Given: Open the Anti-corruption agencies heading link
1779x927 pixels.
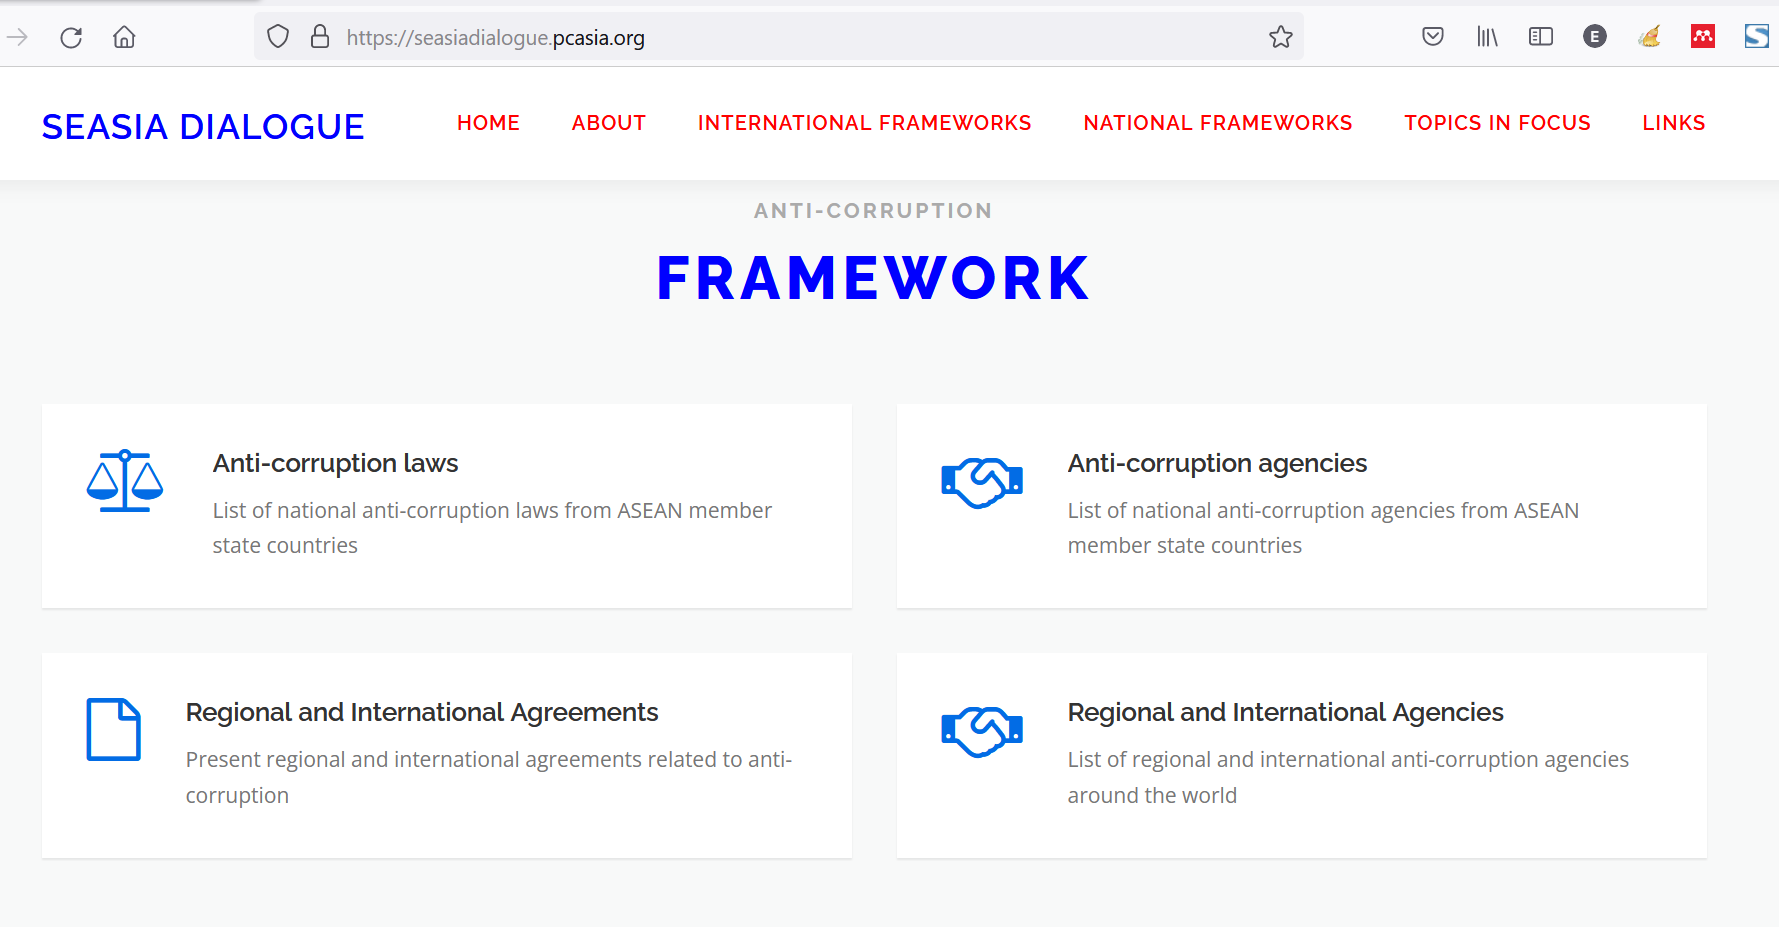Looking at the screenshot, I should pyautogui.click(x=1217, y=463).
